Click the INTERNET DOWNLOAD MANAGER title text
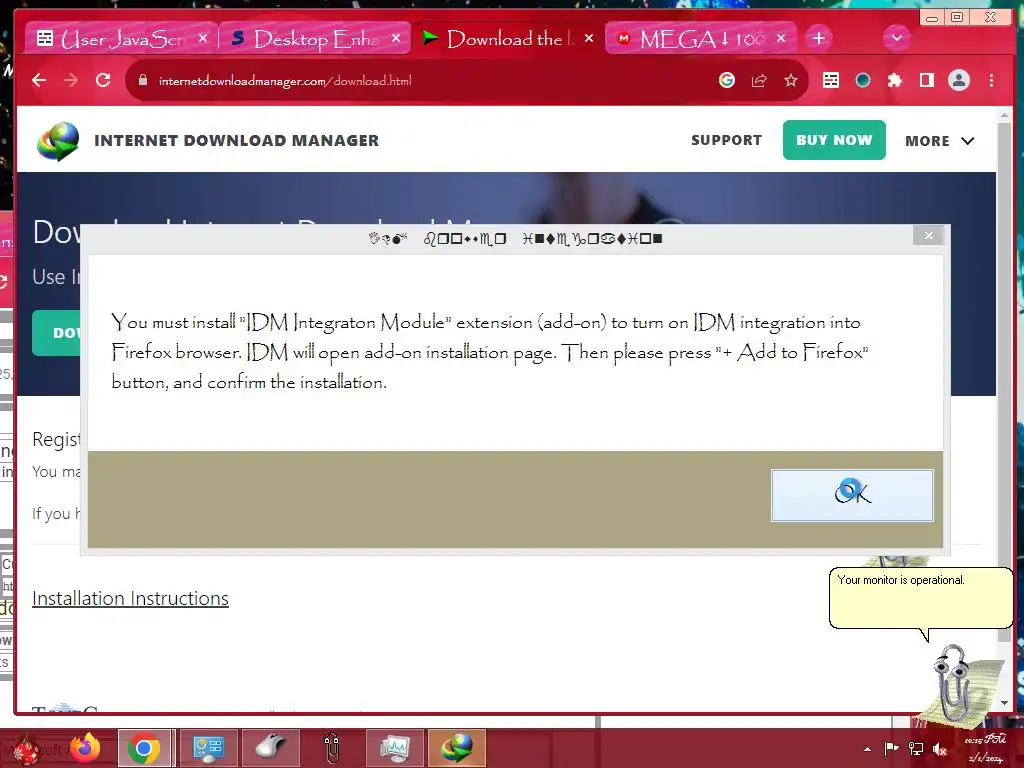The height and width of the screenshot is (768, 1024). pyautogui.click(x=236, y=140)
